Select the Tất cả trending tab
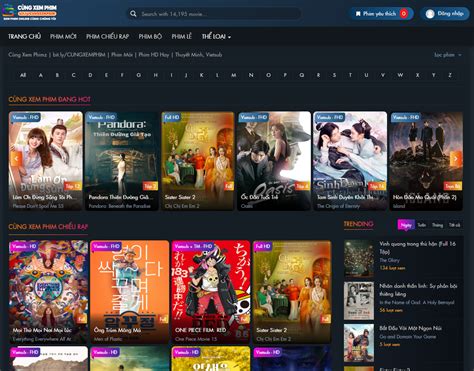Image resolution: width=474 pixels, height=371 pixels. tap(454, 225)
